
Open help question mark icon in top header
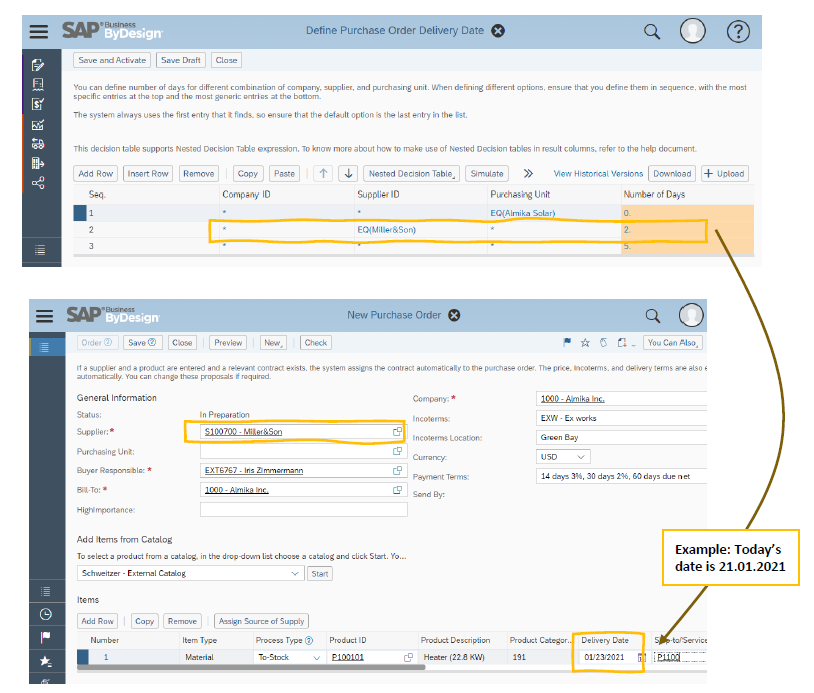coord(738,32)
